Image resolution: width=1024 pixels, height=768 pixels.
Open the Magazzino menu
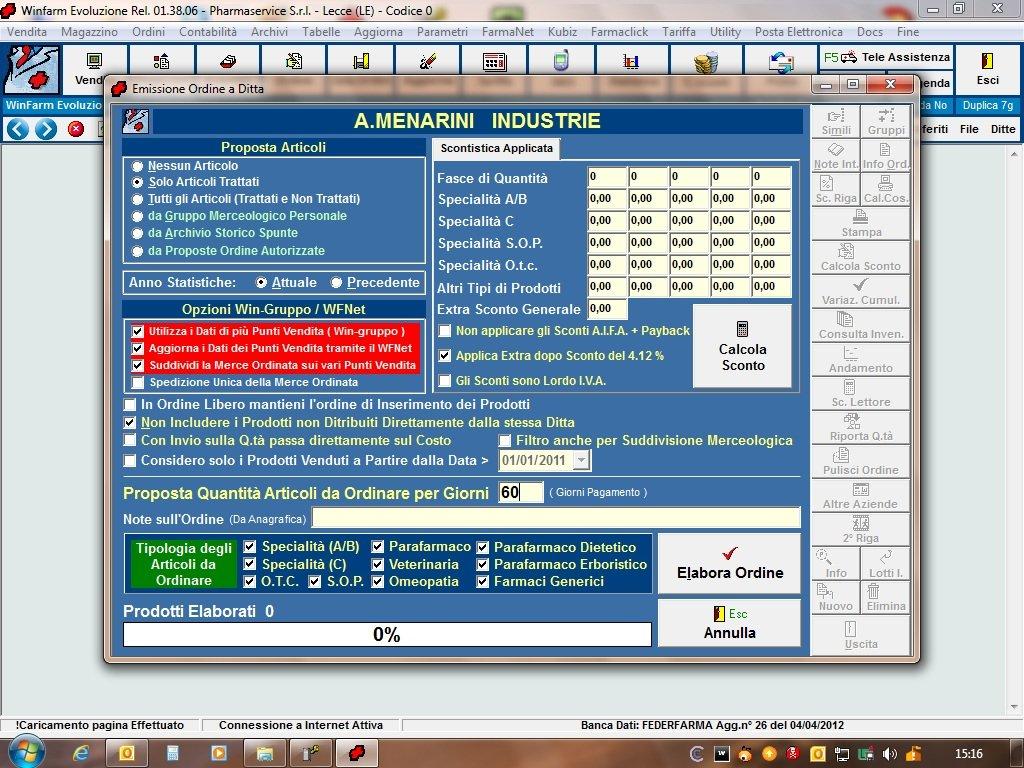pyautogui.click(x=89, y=32)
